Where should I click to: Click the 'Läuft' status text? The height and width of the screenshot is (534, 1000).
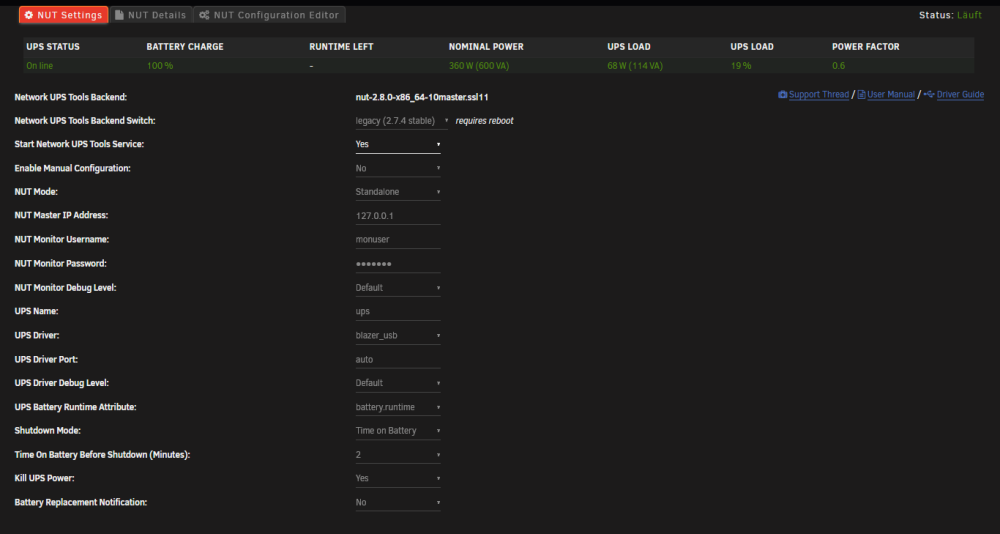point(969,15)
